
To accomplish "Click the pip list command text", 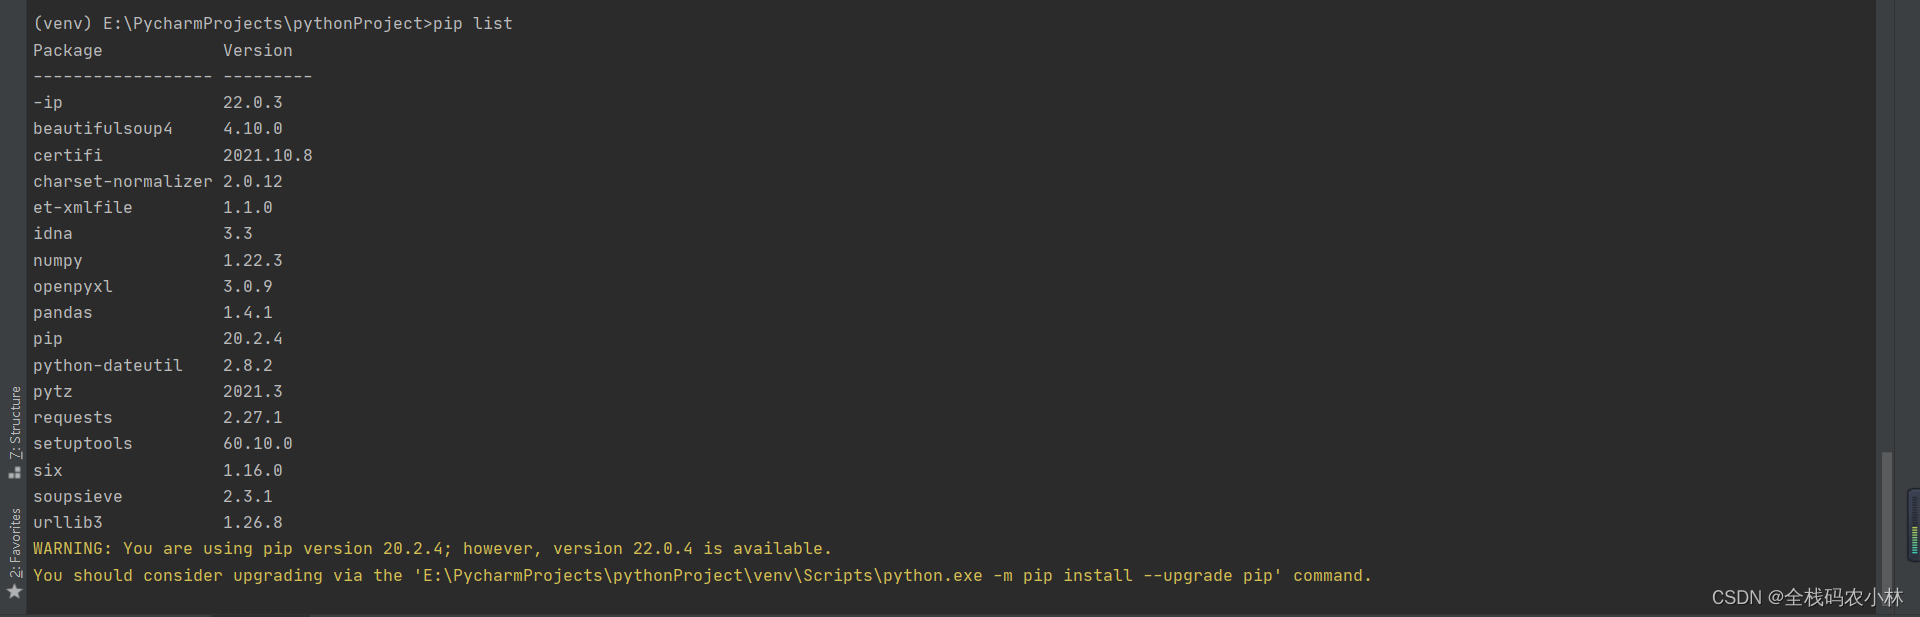I will point(473,23).
